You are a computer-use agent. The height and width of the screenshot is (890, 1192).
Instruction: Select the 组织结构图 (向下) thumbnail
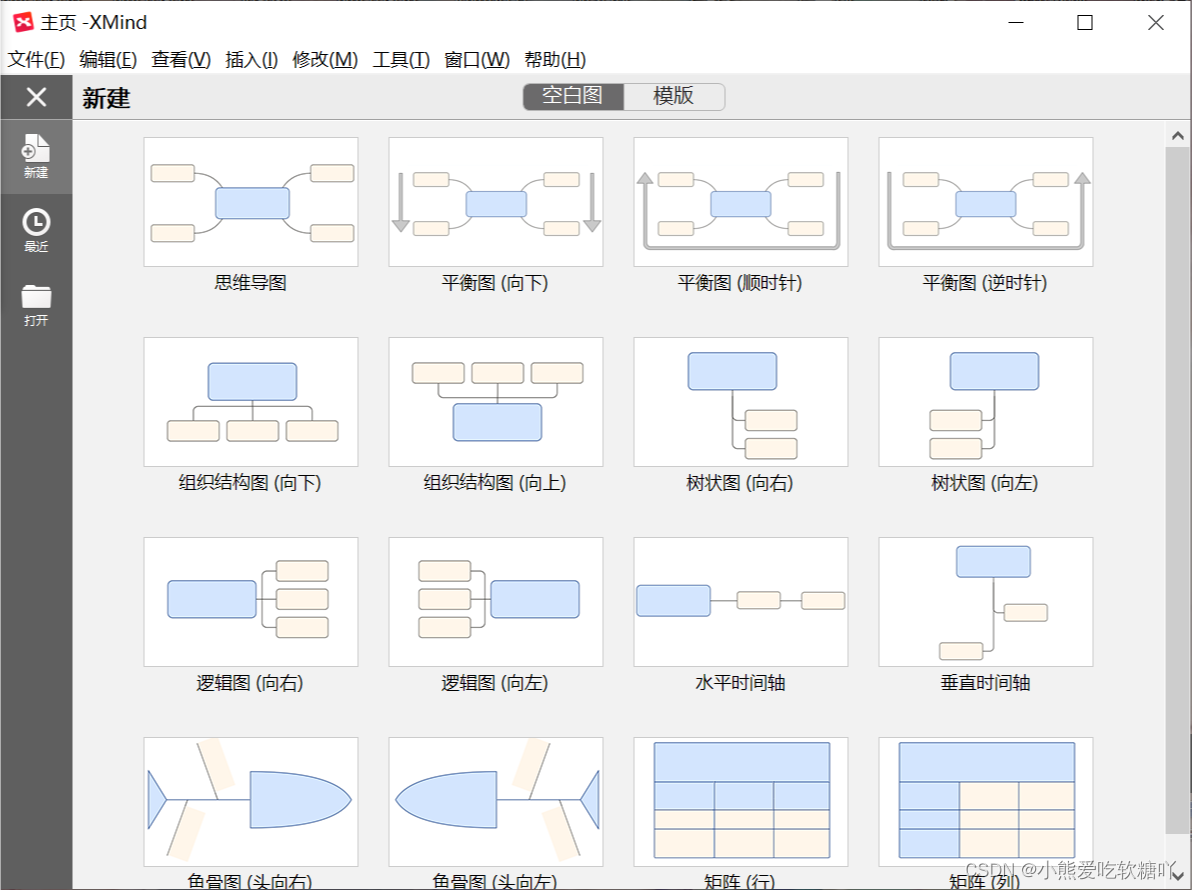click(x=251, y=402)
